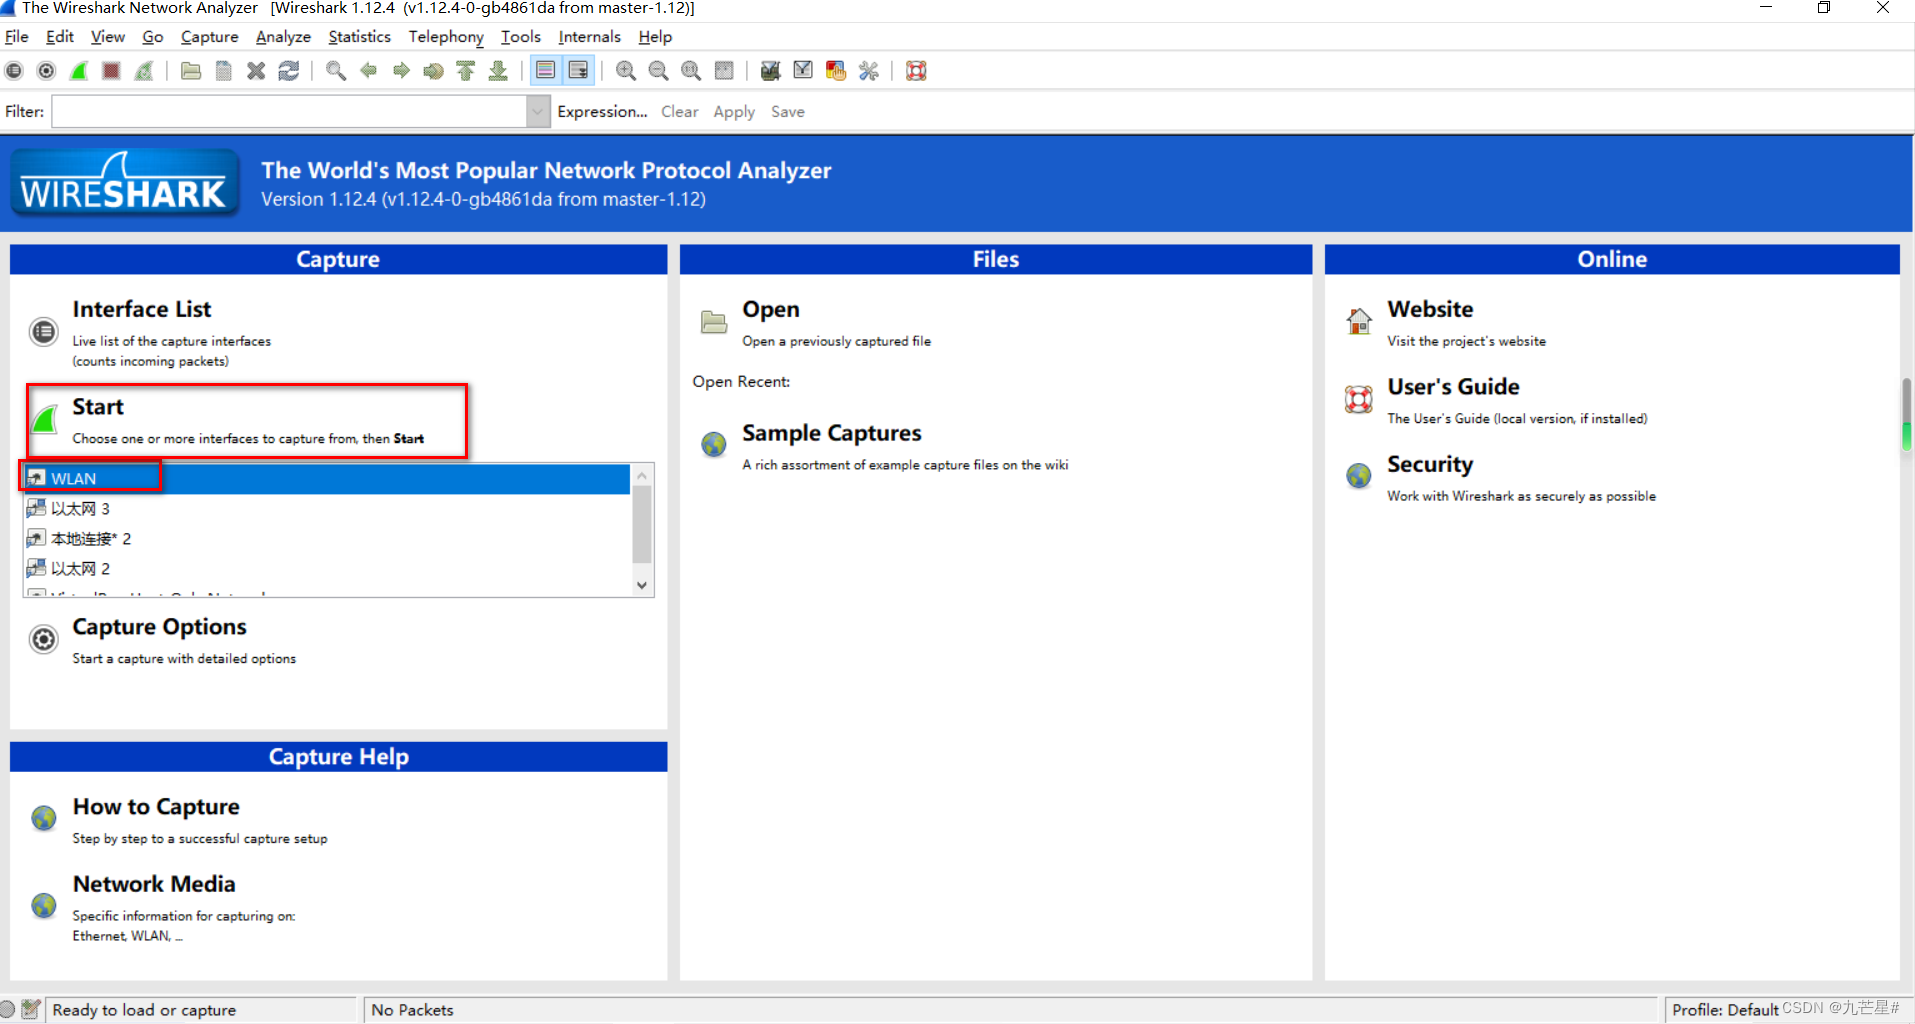The height and width of the screenshot is (1024, 1915).
Task: Open a capture file toolbar icon
Action: 191,71
